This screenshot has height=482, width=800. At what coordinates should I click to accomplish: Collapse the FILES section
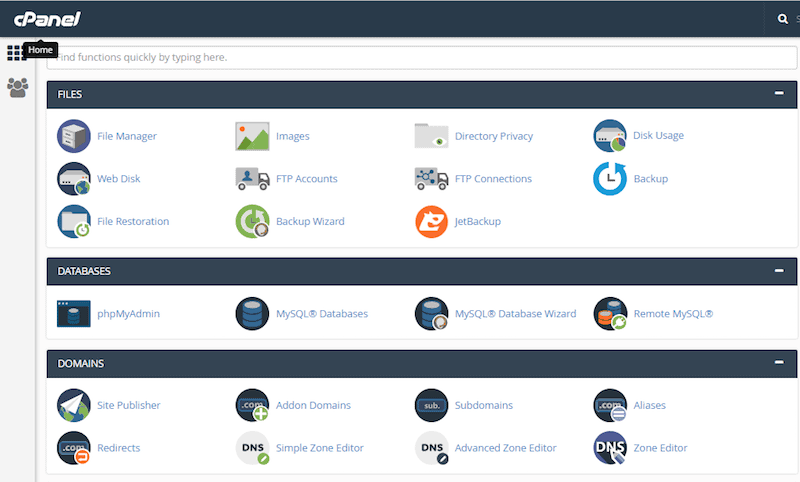[779, 93]
